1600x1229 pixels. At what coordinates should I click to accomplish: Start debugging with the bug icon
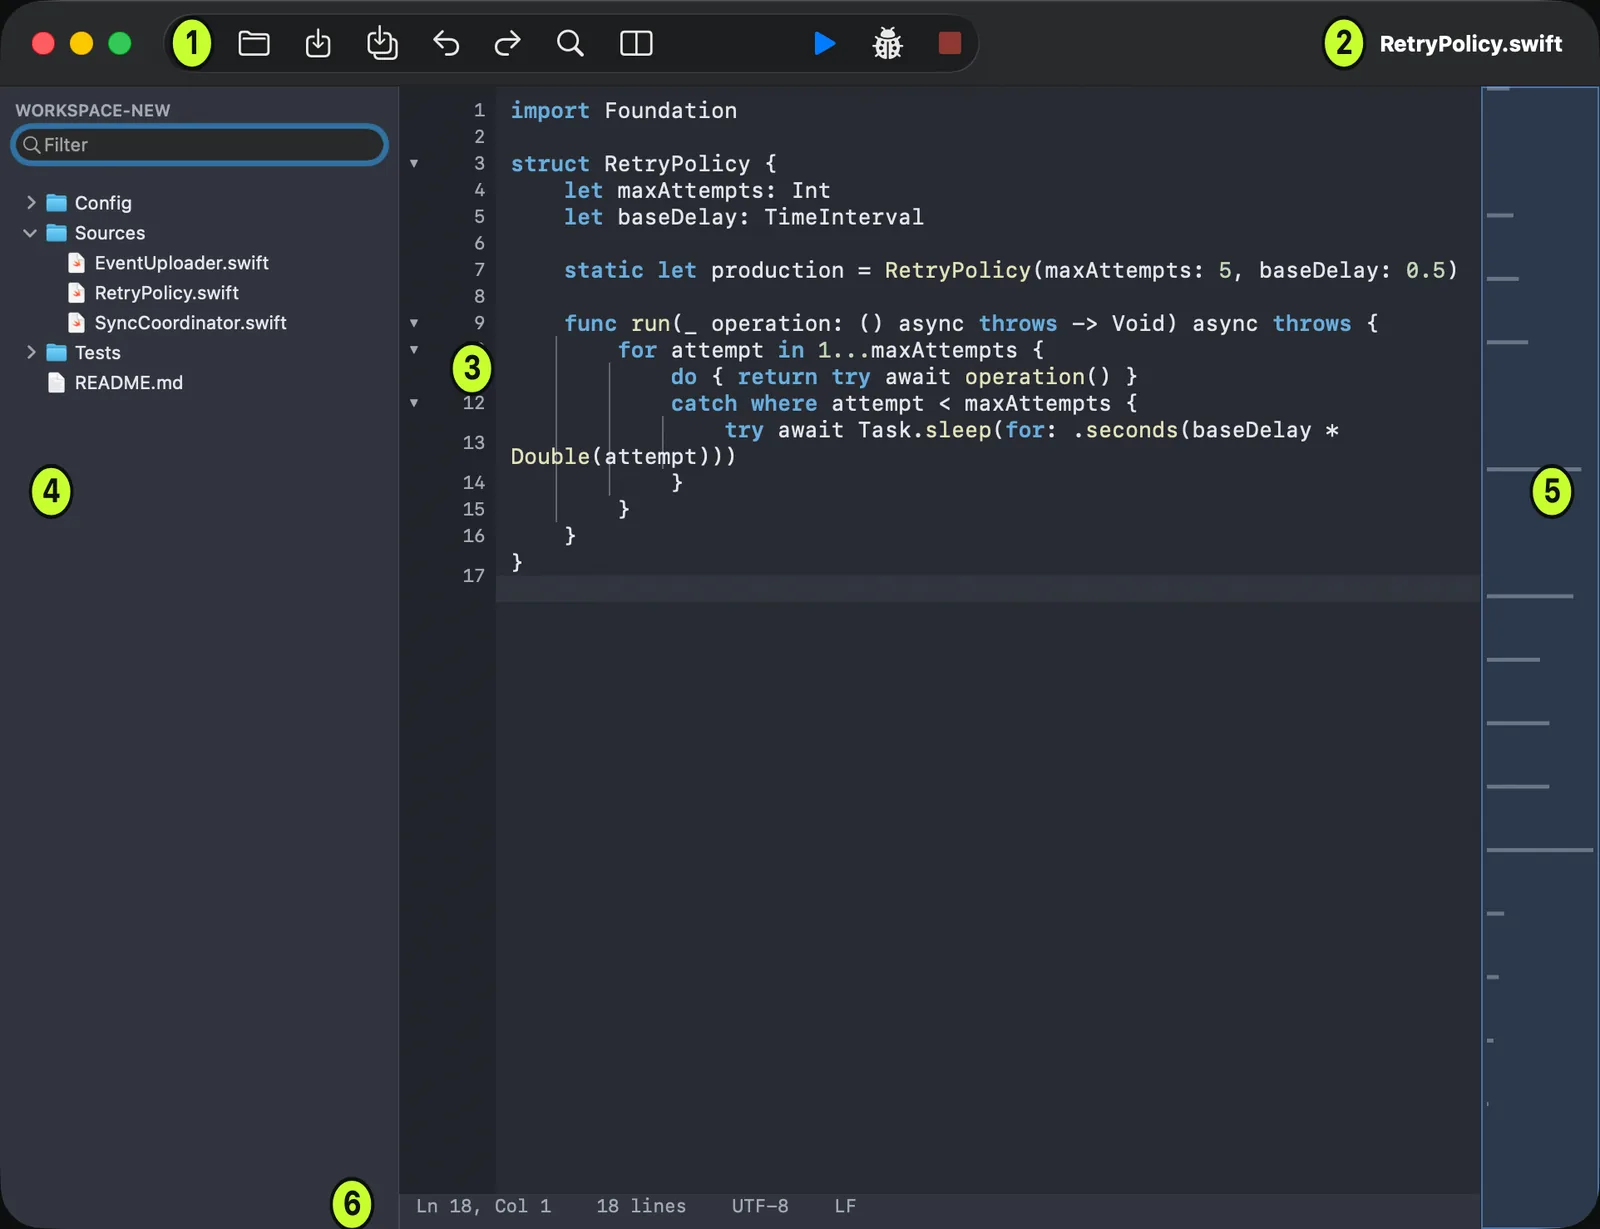pyautogui.click(x=887, y=44)
